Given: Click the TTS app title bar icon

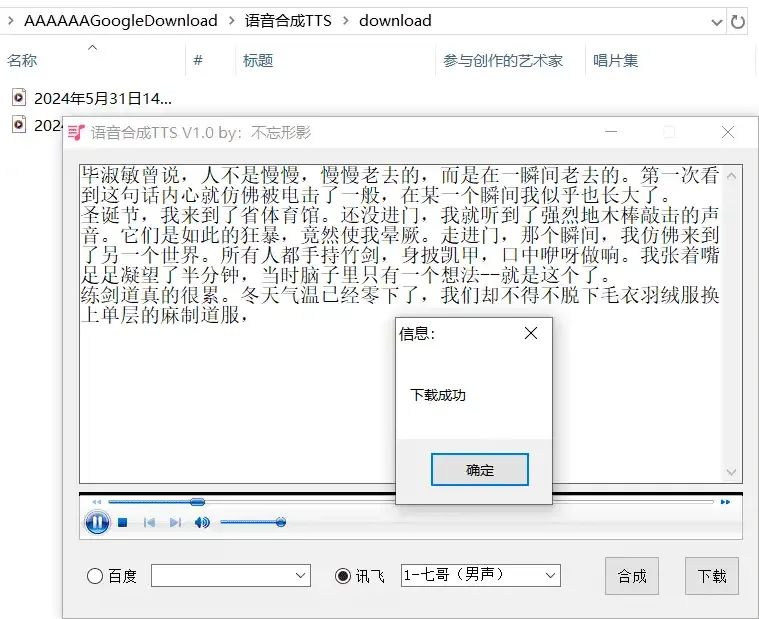Looking at the screenshot, I should point(76,132).
